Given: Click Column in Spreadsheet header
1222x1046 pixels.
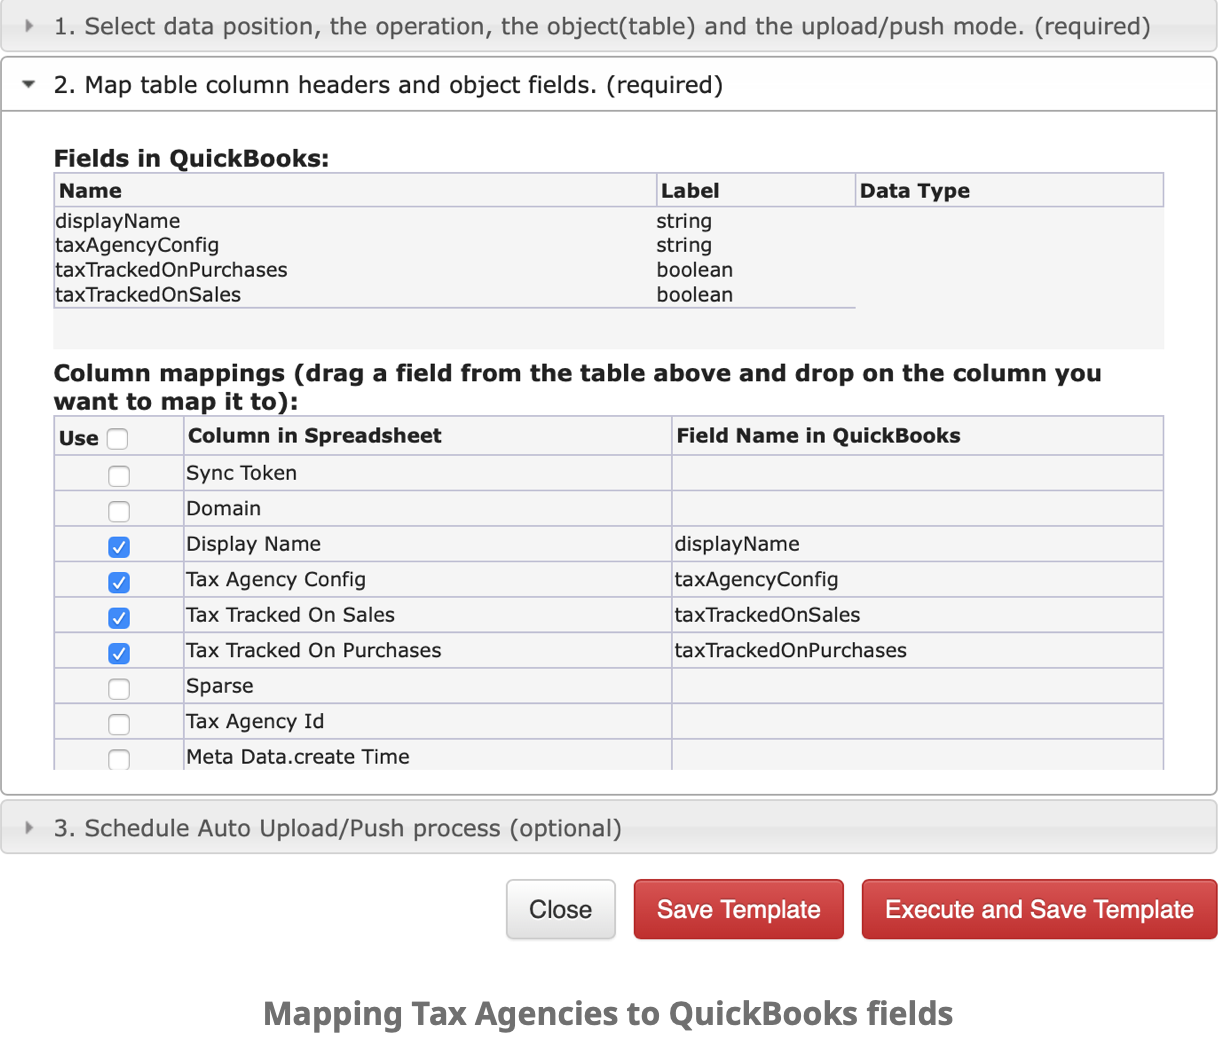Looking at the screenshot, I should click(x=428, y=436).
